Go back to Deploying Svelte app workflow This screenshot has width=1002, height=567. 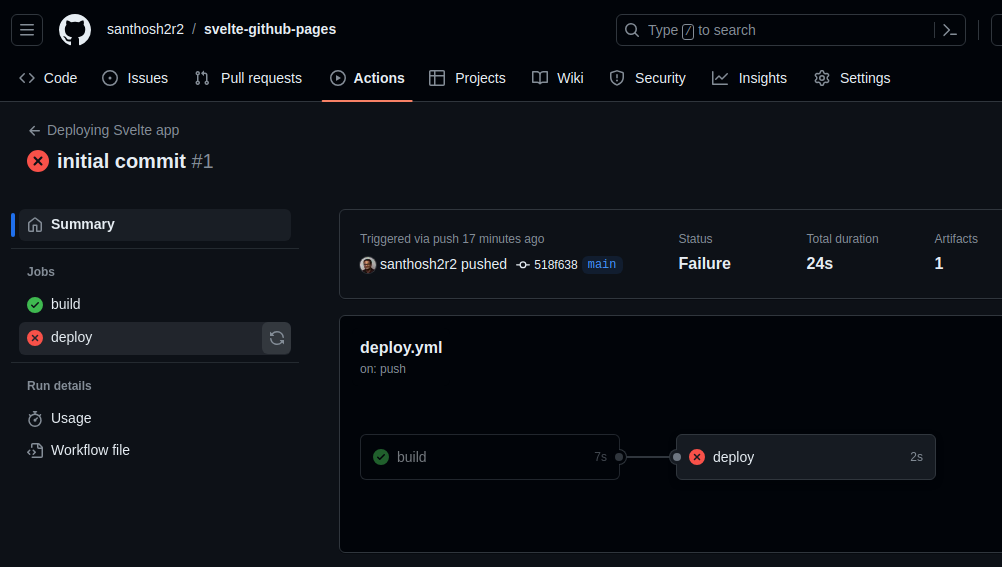coord(113,130)
